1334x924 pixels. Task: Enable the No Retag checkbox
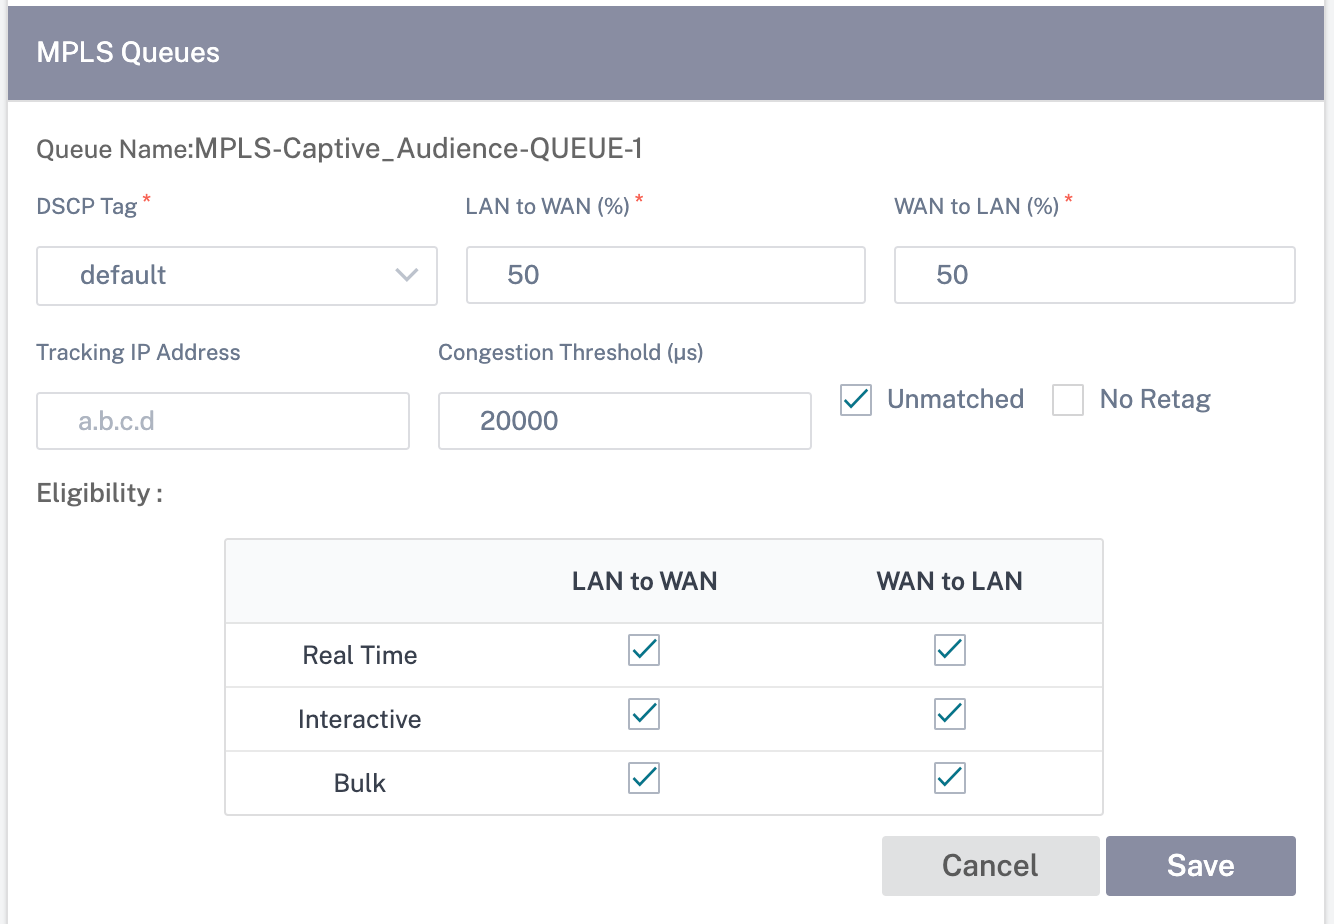click(x=1068, y=400)
